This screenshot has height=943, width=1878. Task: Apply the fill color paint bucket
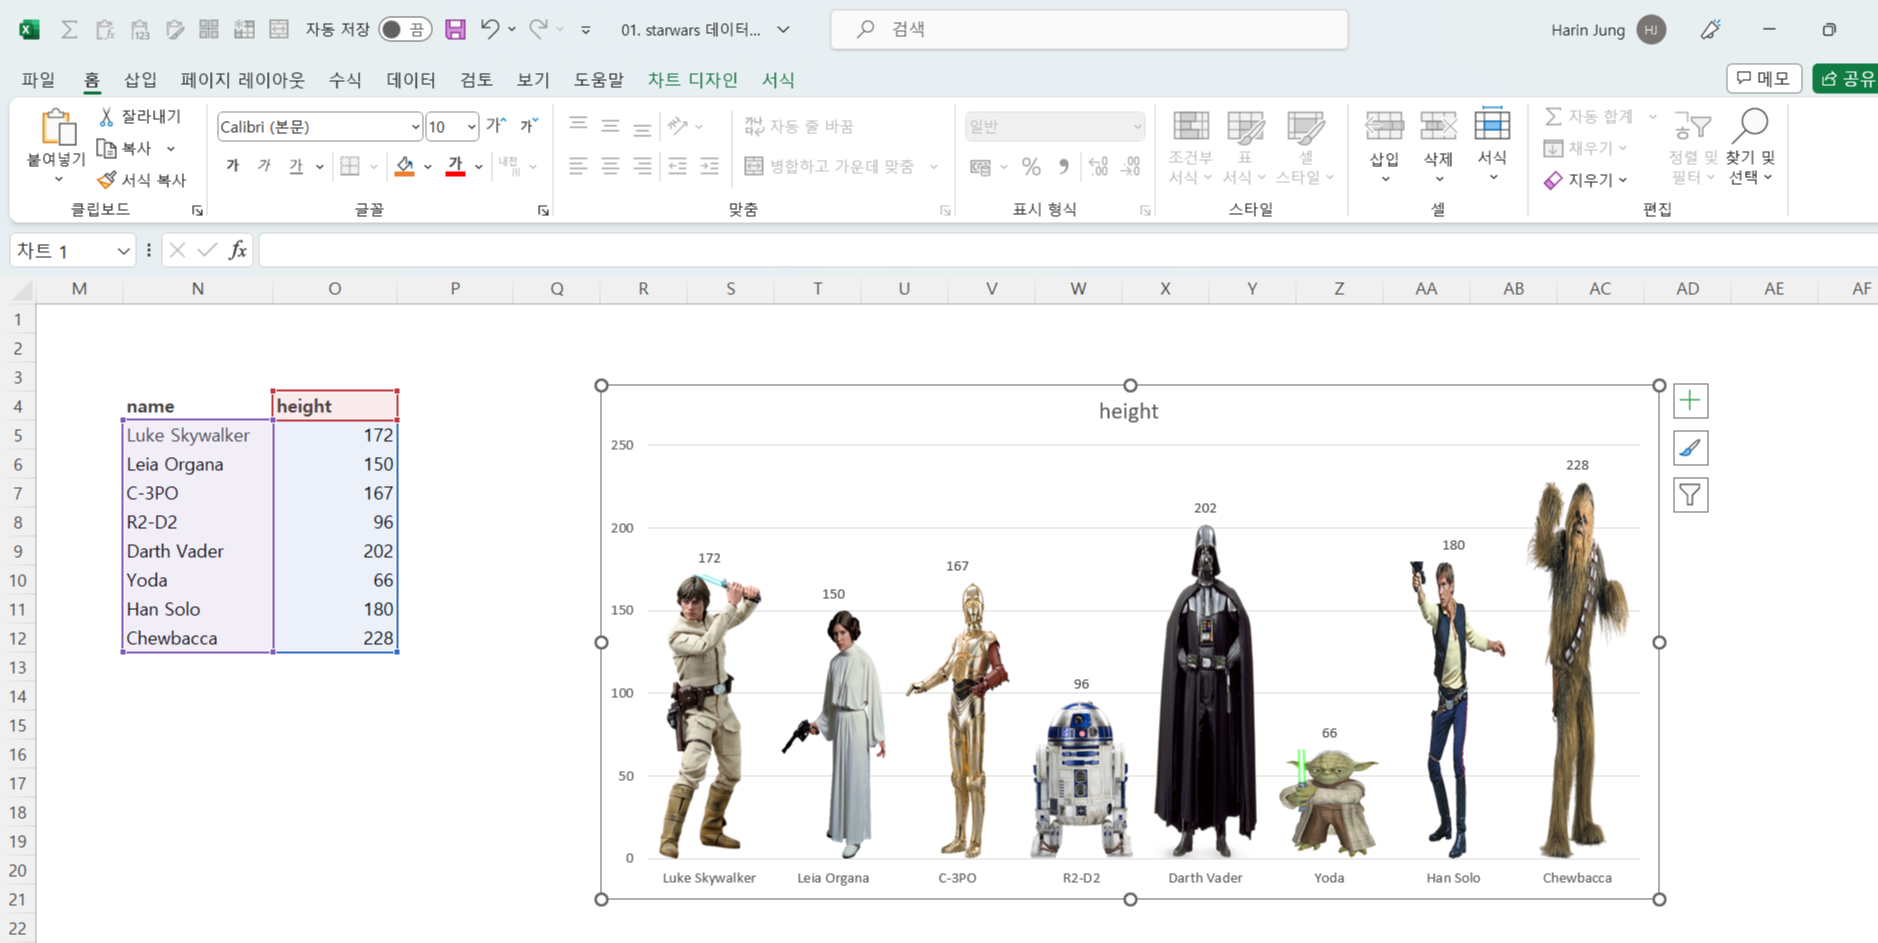[404, 166]
